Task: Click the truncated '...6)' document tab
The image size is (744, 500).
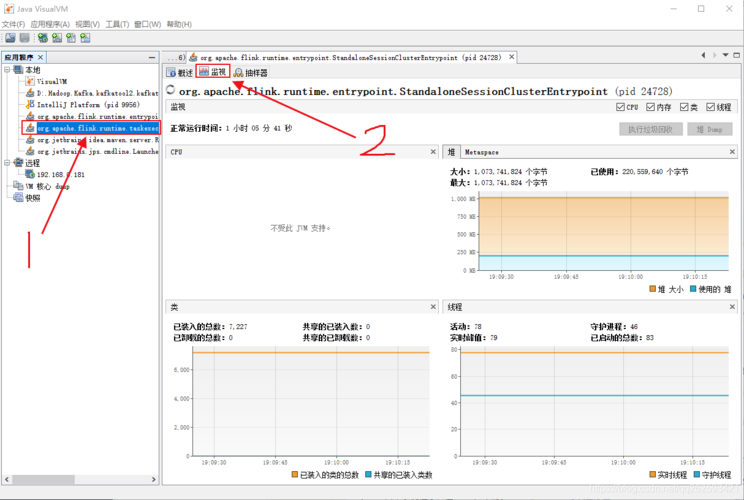Action: 175,57
